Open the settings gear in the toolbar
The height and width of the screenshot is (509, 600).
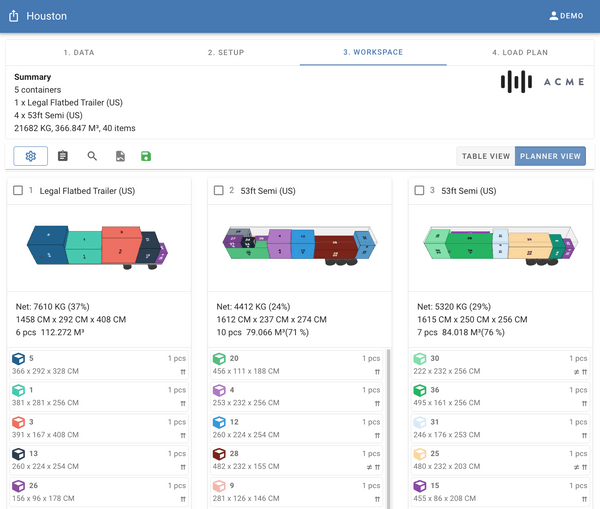[x=30, y=156]
